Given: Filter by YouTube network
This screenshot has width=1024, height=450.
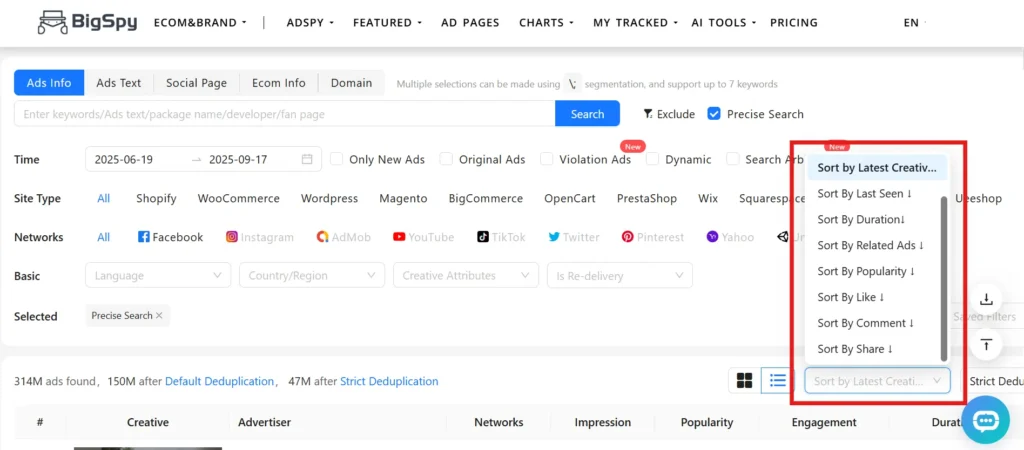Looking at the screenshot, I should (423, 237).
